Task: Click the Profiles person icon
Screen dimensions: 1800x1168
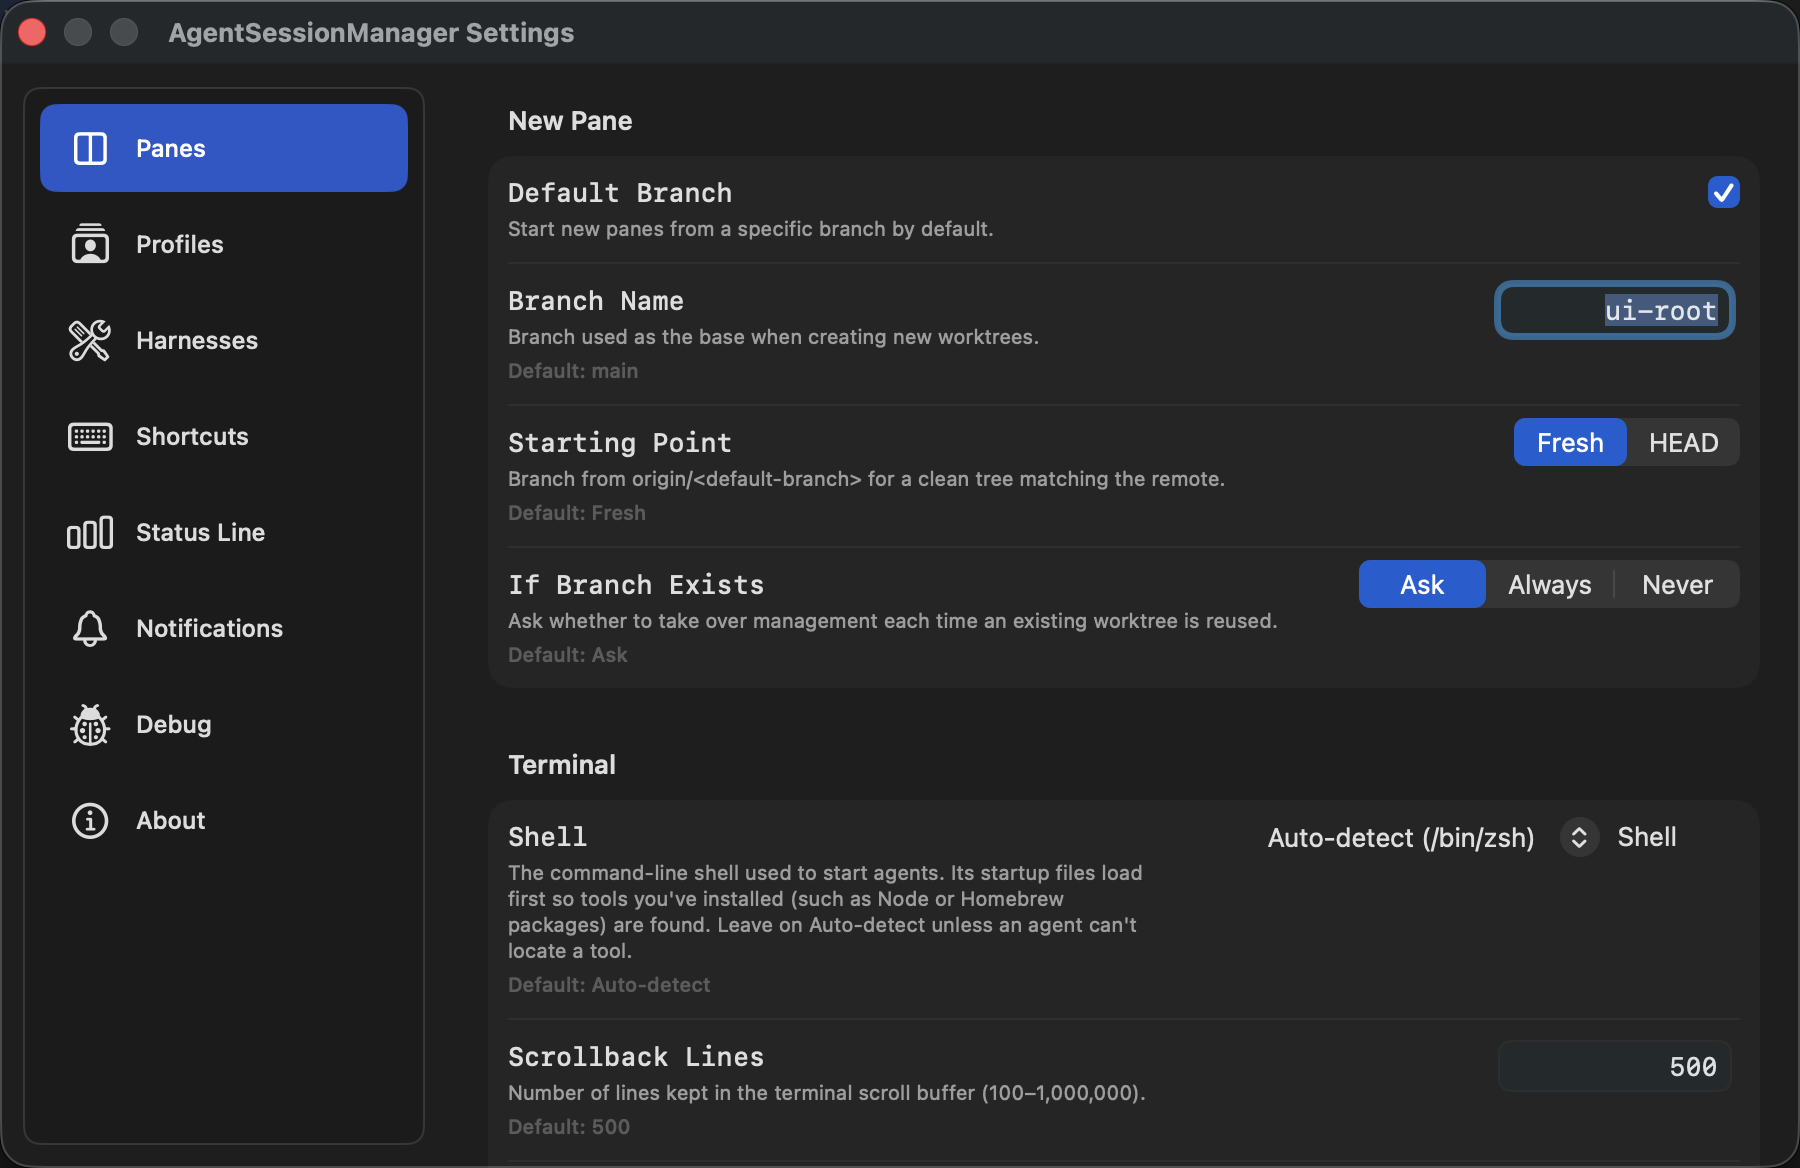Action: tap(90, 244)
